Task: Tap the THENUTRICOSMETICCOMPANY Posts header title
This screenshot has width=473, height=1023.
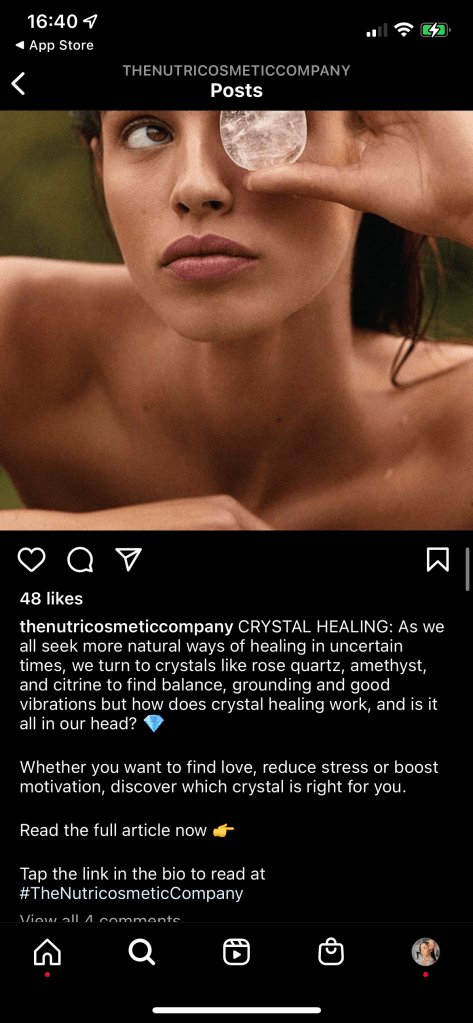Action: tap(236, 81)
